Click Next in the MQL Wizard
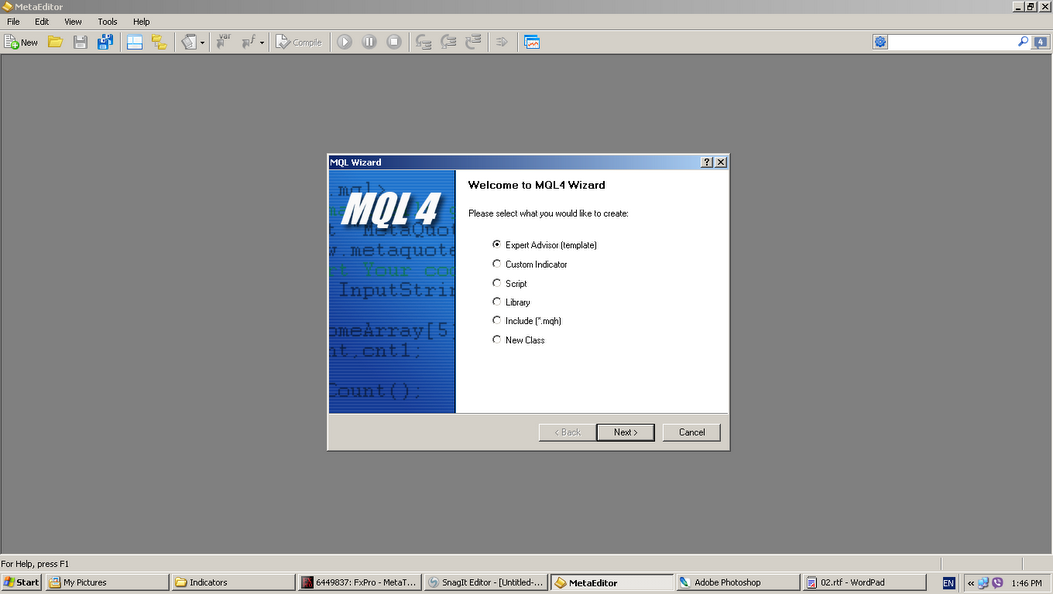This screenshot has width=1053, height=594. coord(625,432)
